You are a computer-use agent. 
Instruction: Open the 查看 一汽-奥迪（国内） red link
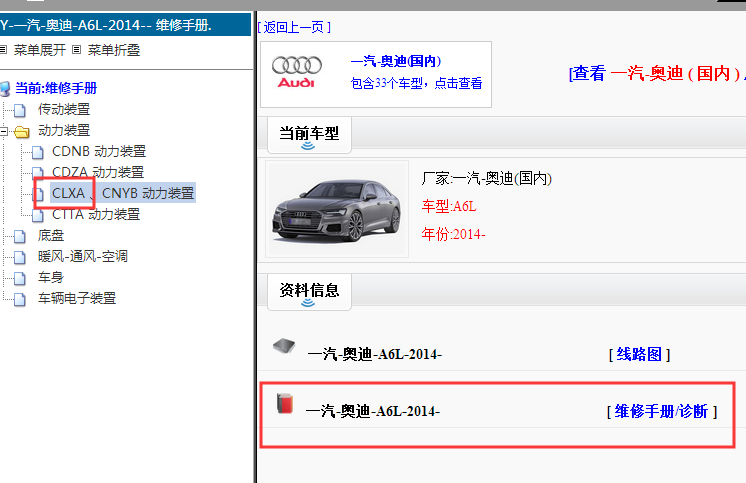point(657,73)
